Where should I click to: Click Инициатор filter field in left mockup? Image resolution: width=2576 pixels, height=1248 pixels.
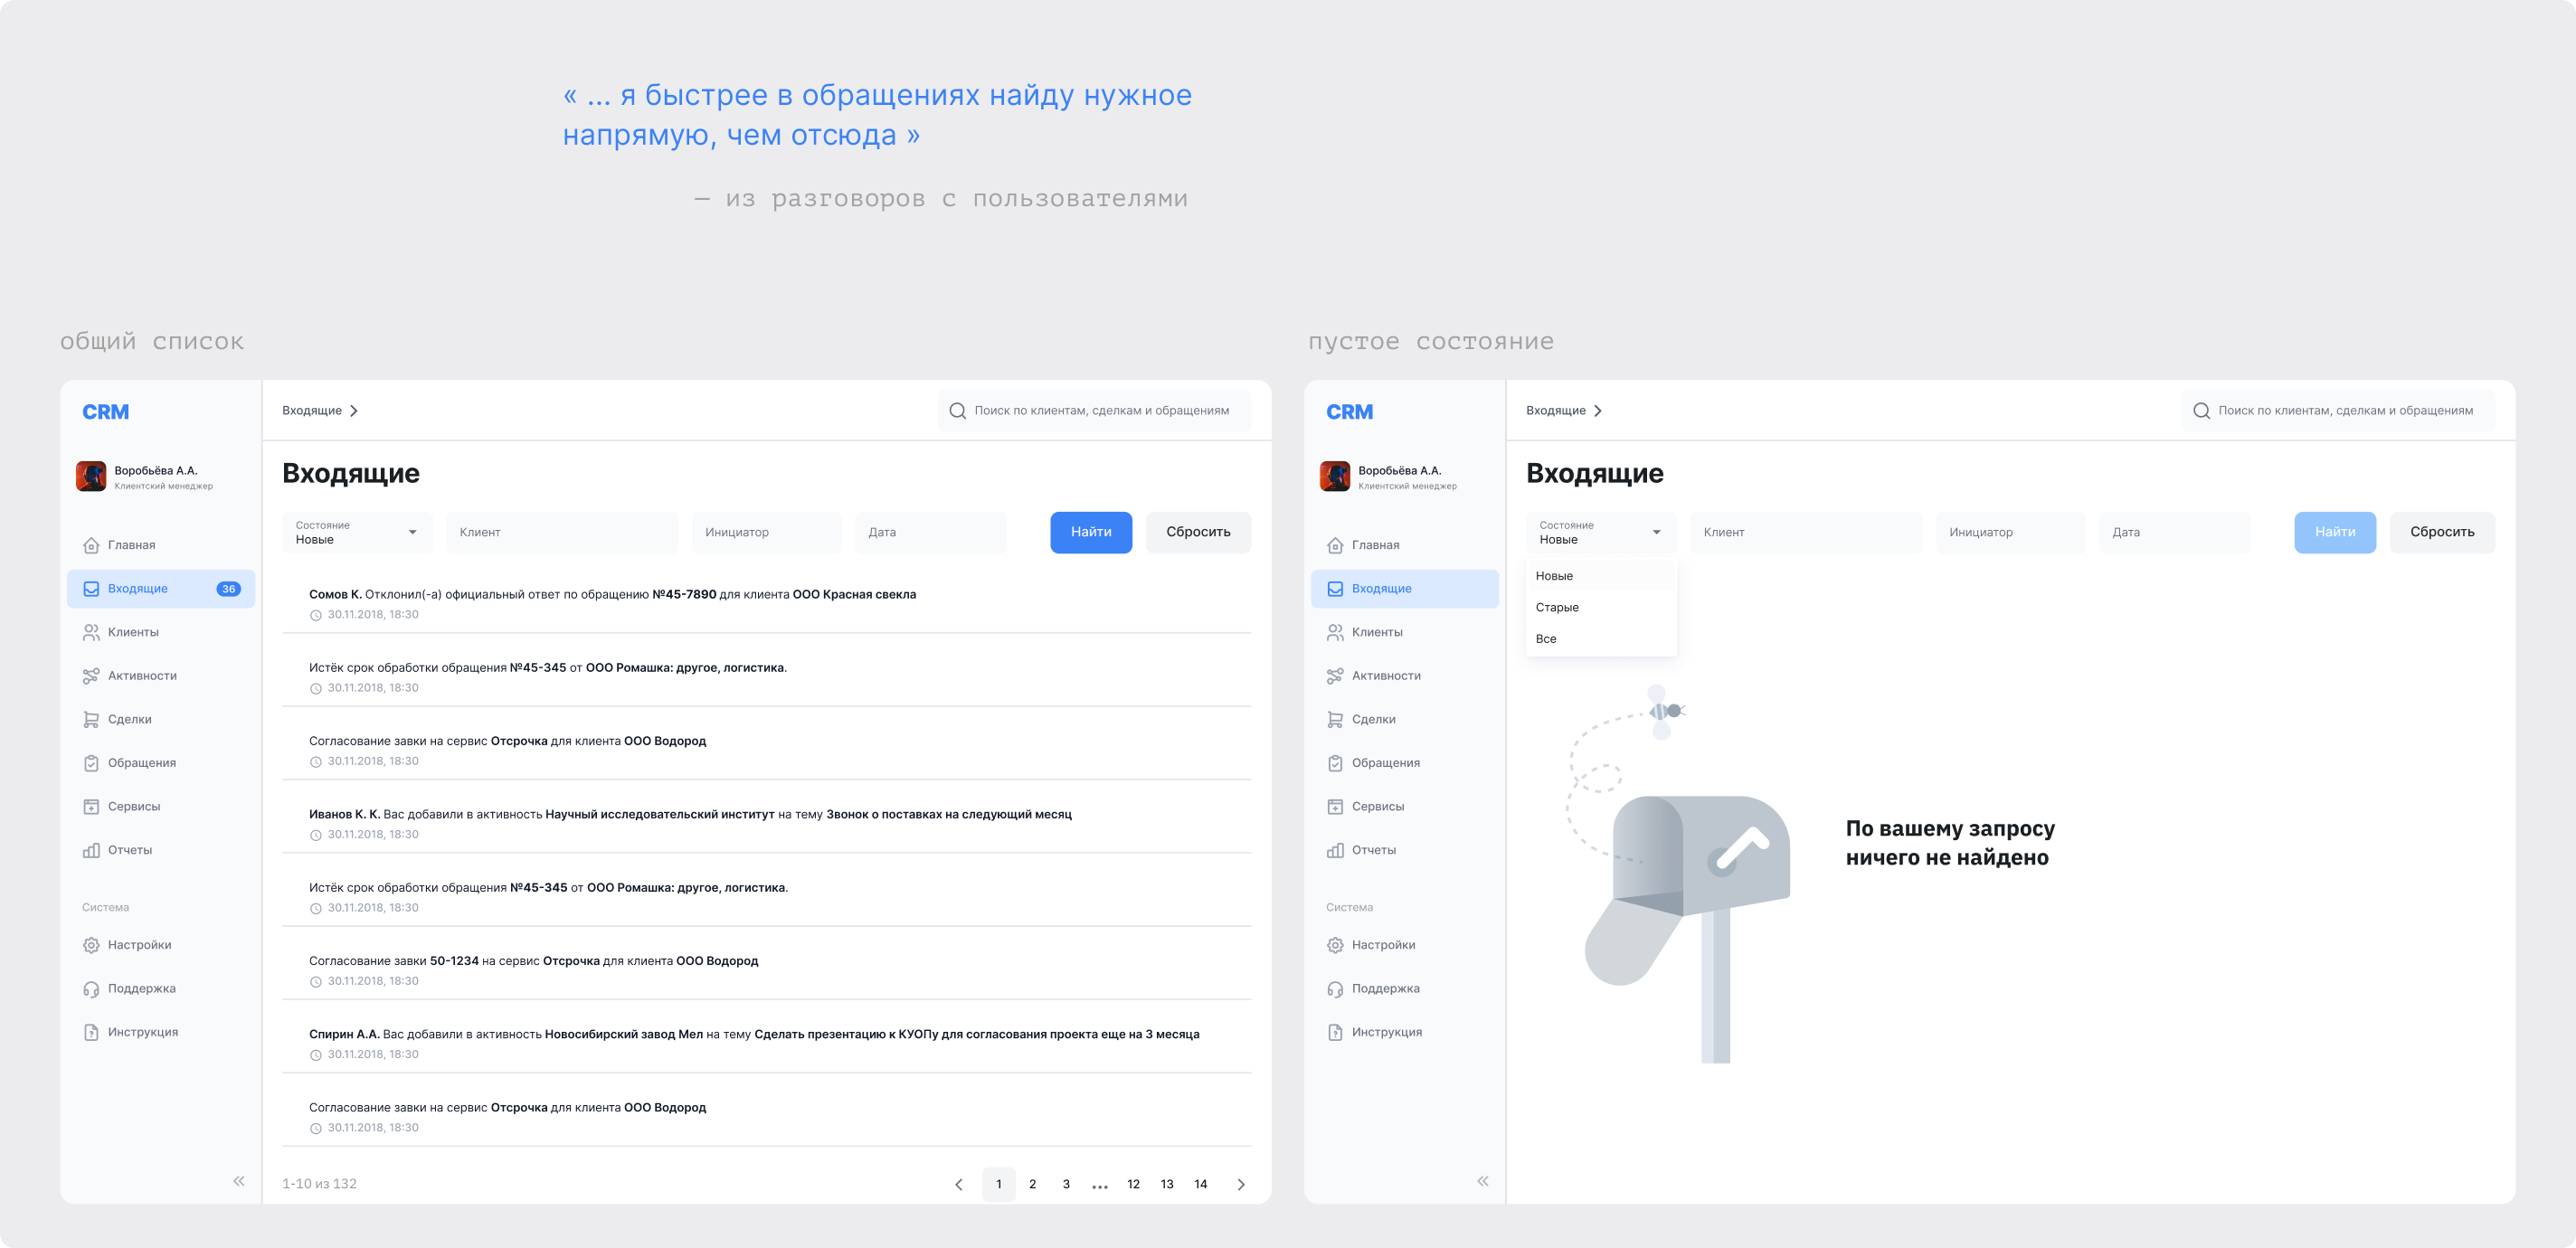pos(766,532)
